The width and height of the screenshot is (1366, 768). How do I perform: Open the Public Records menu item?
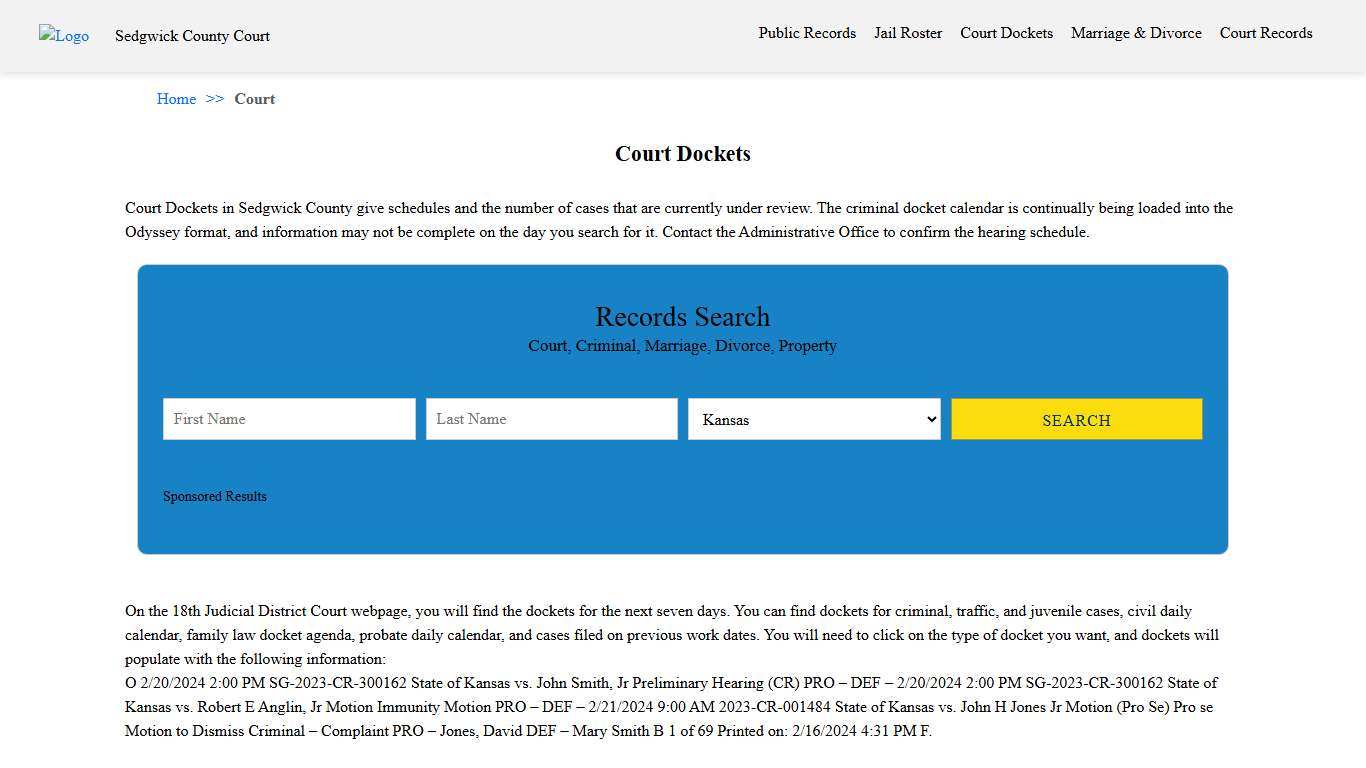point(806,33)
